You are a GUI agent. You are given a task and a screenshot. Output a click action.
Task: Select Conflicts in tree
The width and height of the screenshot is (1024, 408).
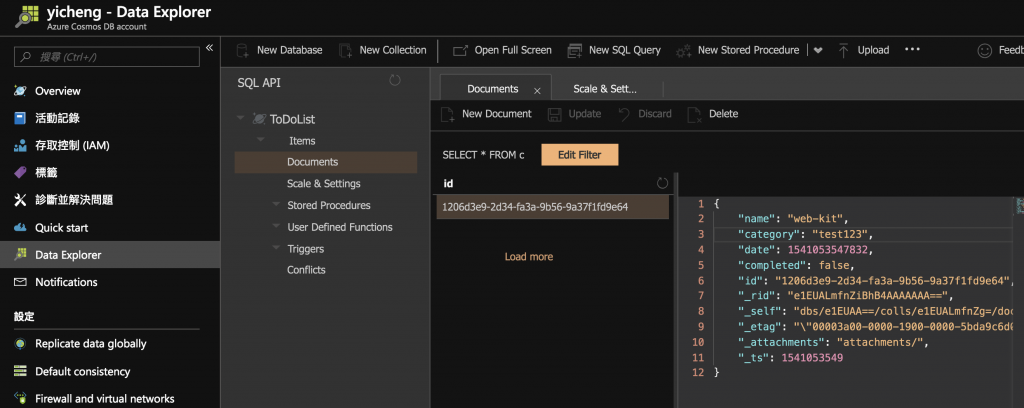point(306,270)
